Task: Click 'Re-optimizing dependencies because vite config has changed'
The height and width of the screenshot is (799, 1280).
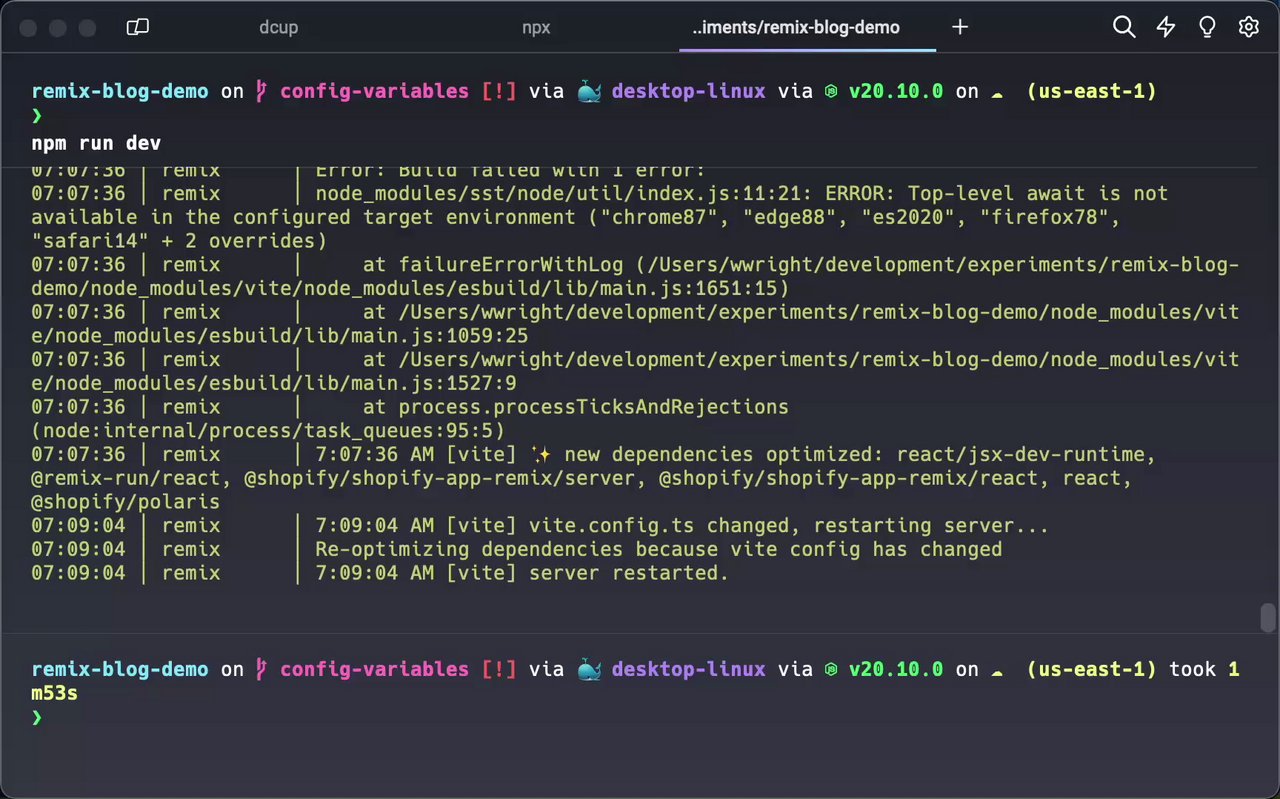Action: pyautogui.click(x=659, y=549)
